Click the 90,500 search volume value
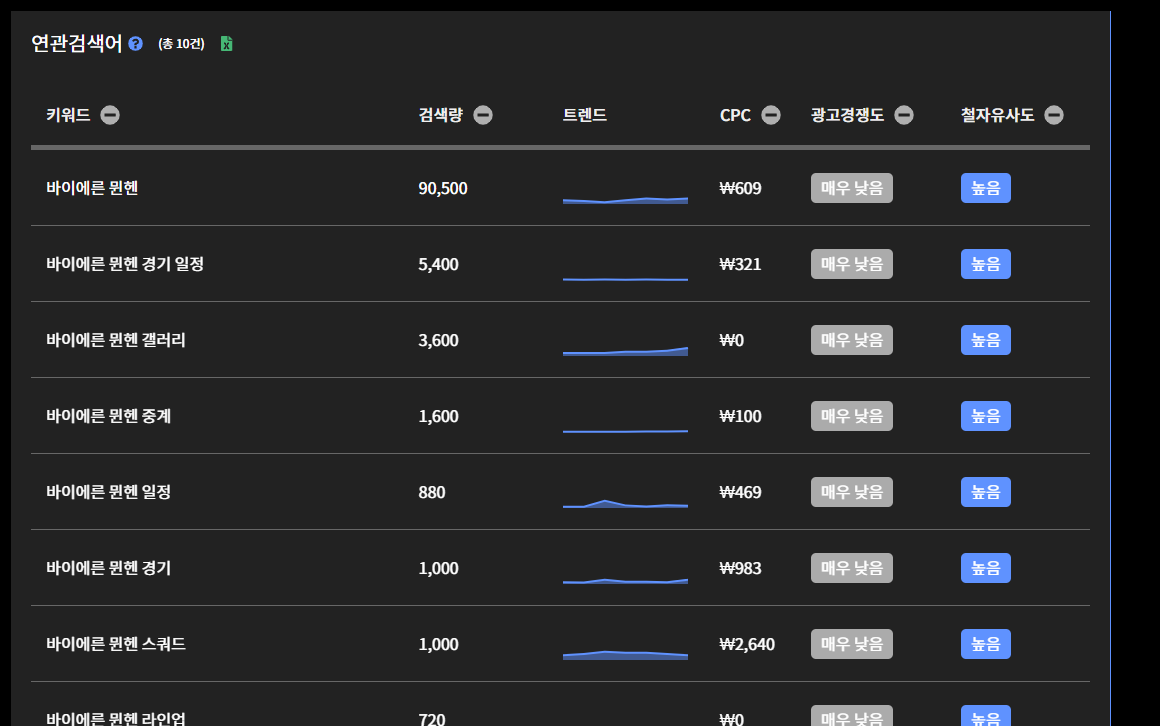Viewport: 1160px width, 726px height. click(x=443, y=188)
